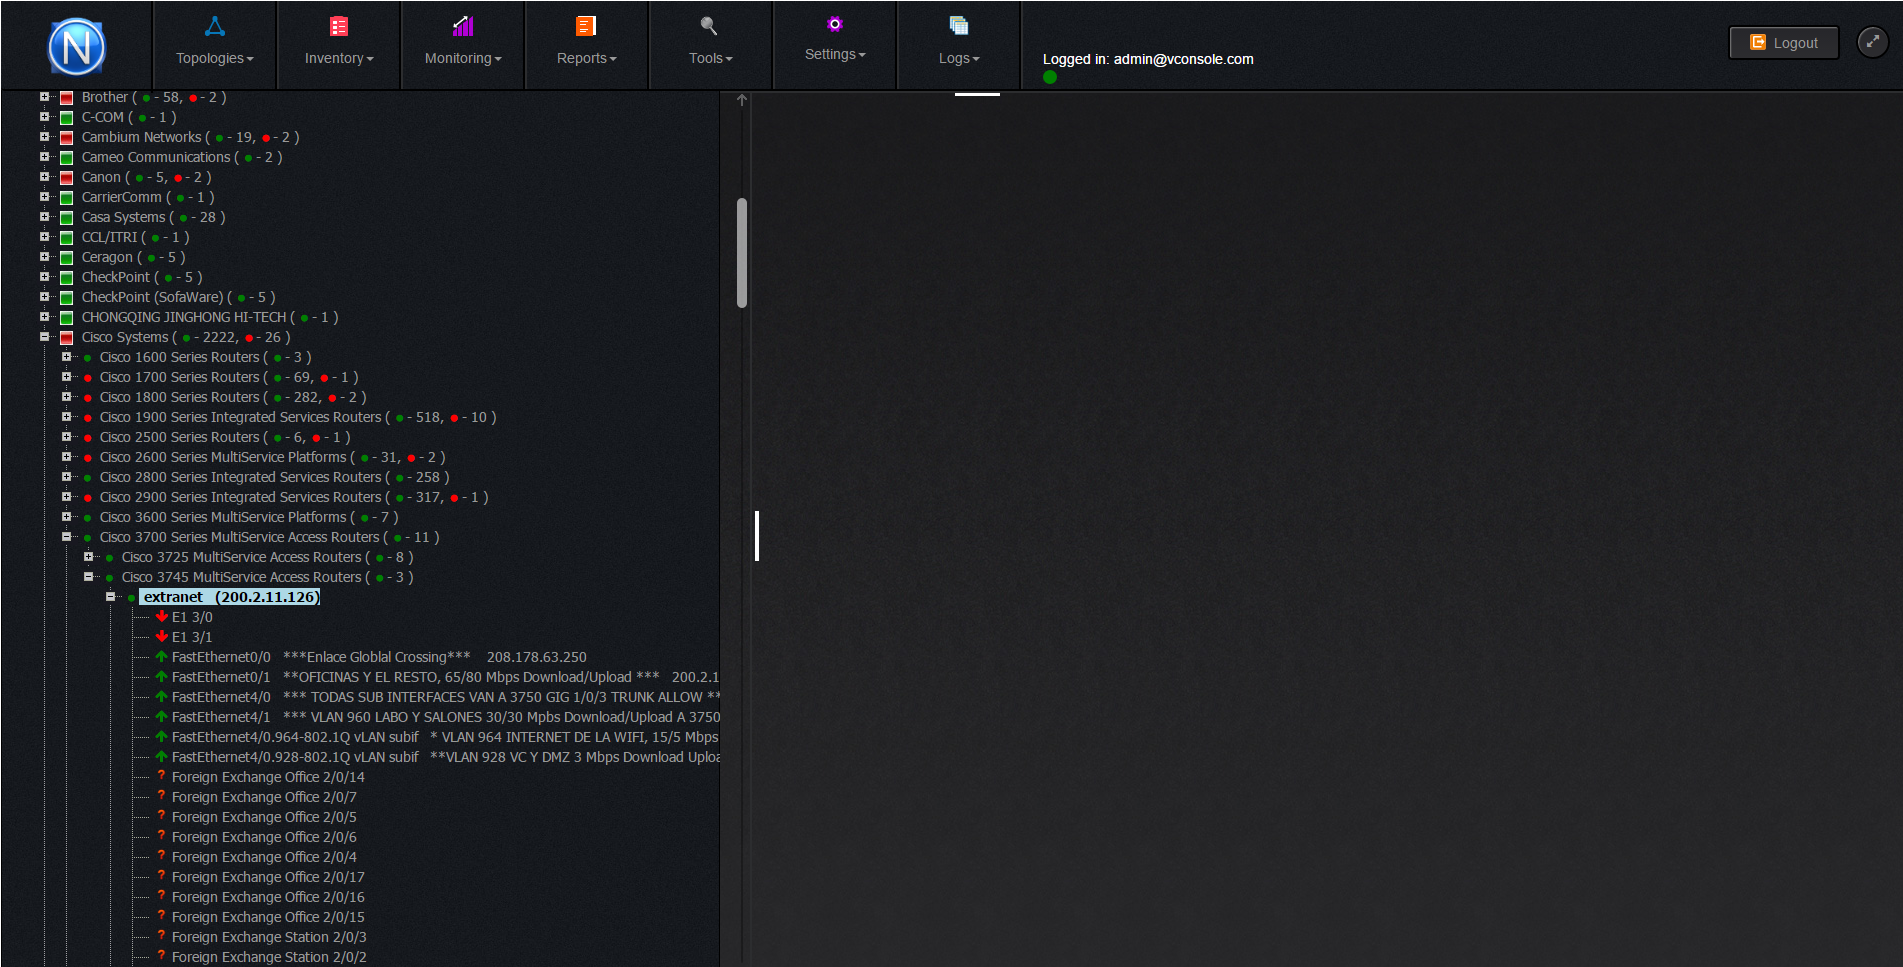Screen dimensions: 1903x967
Task: Select CheckPoint (SofaWare) vendor
Action: coord(178,297)
